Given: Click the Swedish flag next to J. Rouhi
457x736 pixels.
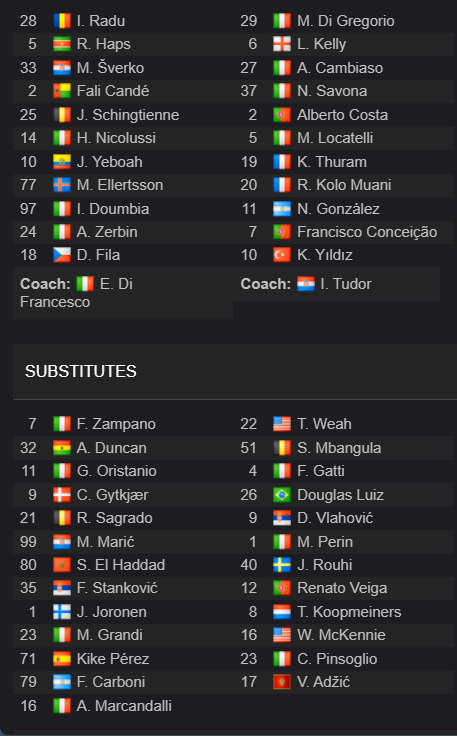Looking at the screenshot, I should (x=282, y=565).
